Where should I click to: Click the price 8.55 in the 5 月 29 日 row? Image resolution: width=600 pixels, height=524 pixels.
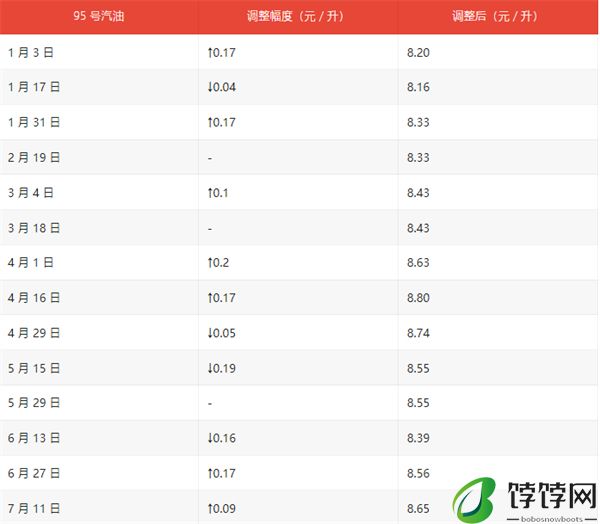click(x=418, y=403)
